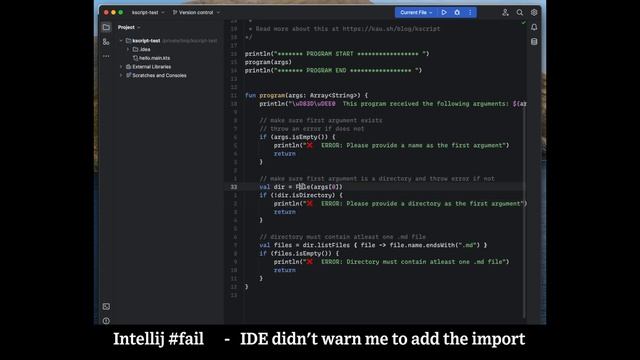Click 'if (!dir.isDirectory)' line

tap(301, 195)
